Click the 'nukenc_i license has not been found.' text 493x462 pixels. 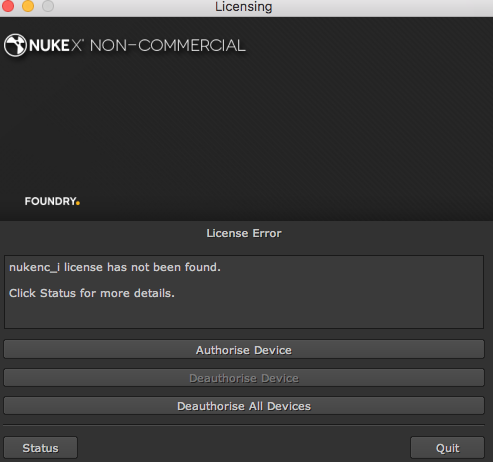click(x=115, y=267)
